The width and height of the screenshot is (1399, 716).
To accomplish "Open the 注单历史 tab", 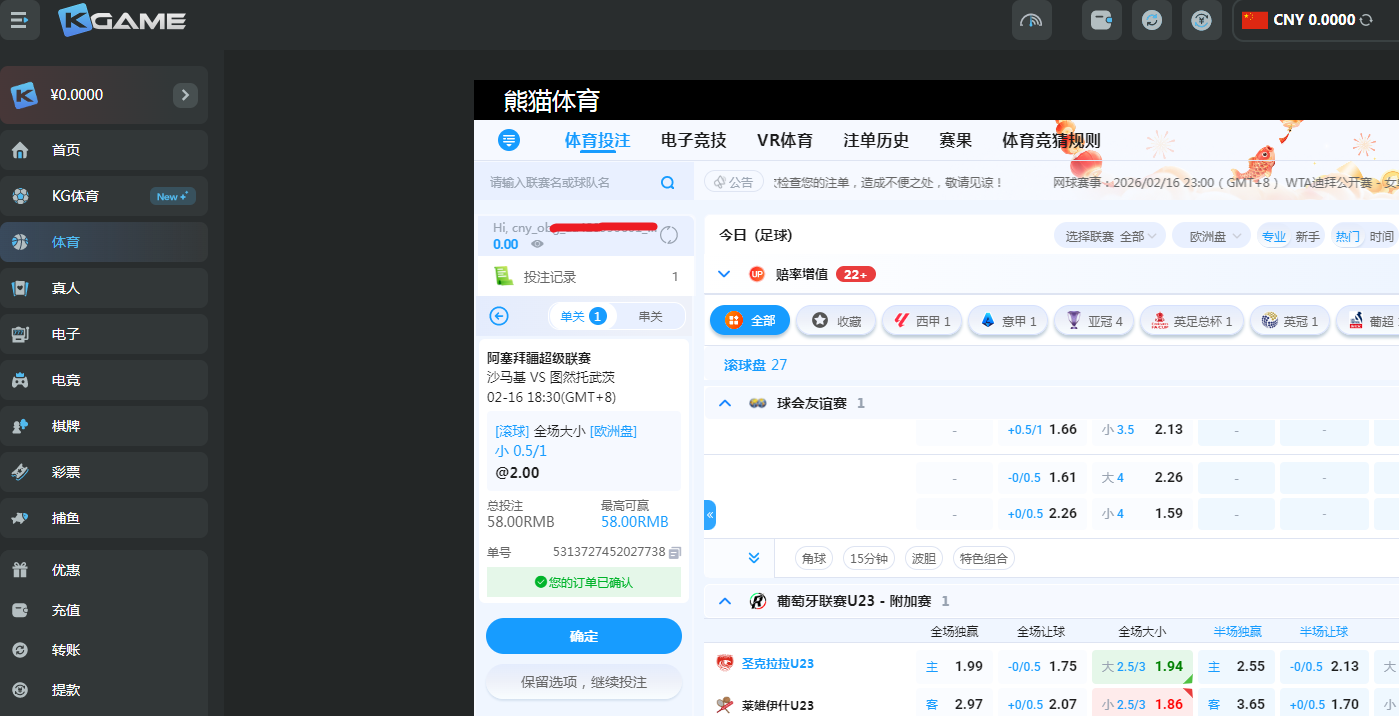I will (x=876, y=141).
